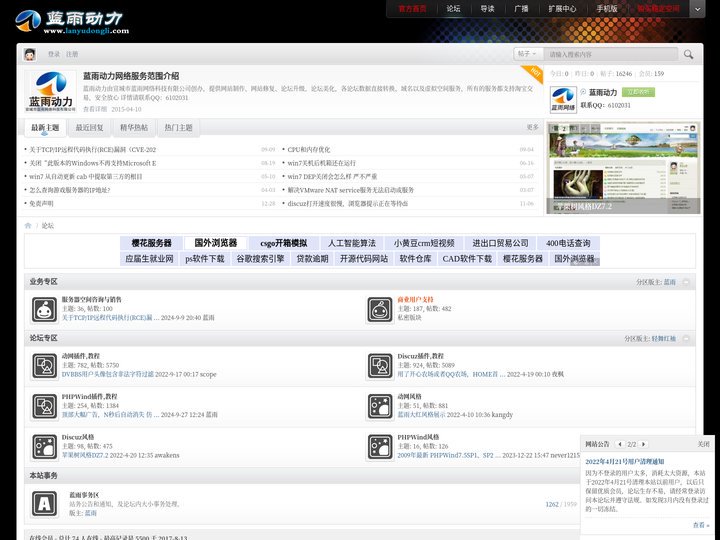Screen dimensions: 720x540
Task: Collapse the 业务专区 section
Action: click(x=686, y=282)
